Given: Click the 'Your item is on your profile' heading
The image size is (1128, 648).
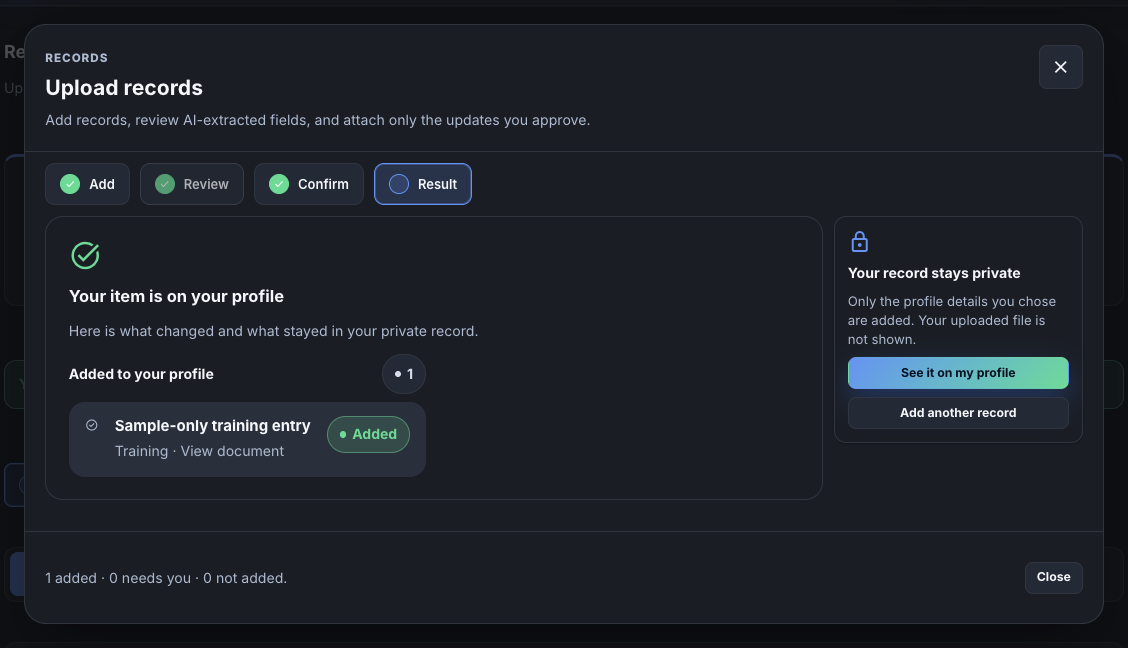Looking at the screenshot, I should 176,296.
